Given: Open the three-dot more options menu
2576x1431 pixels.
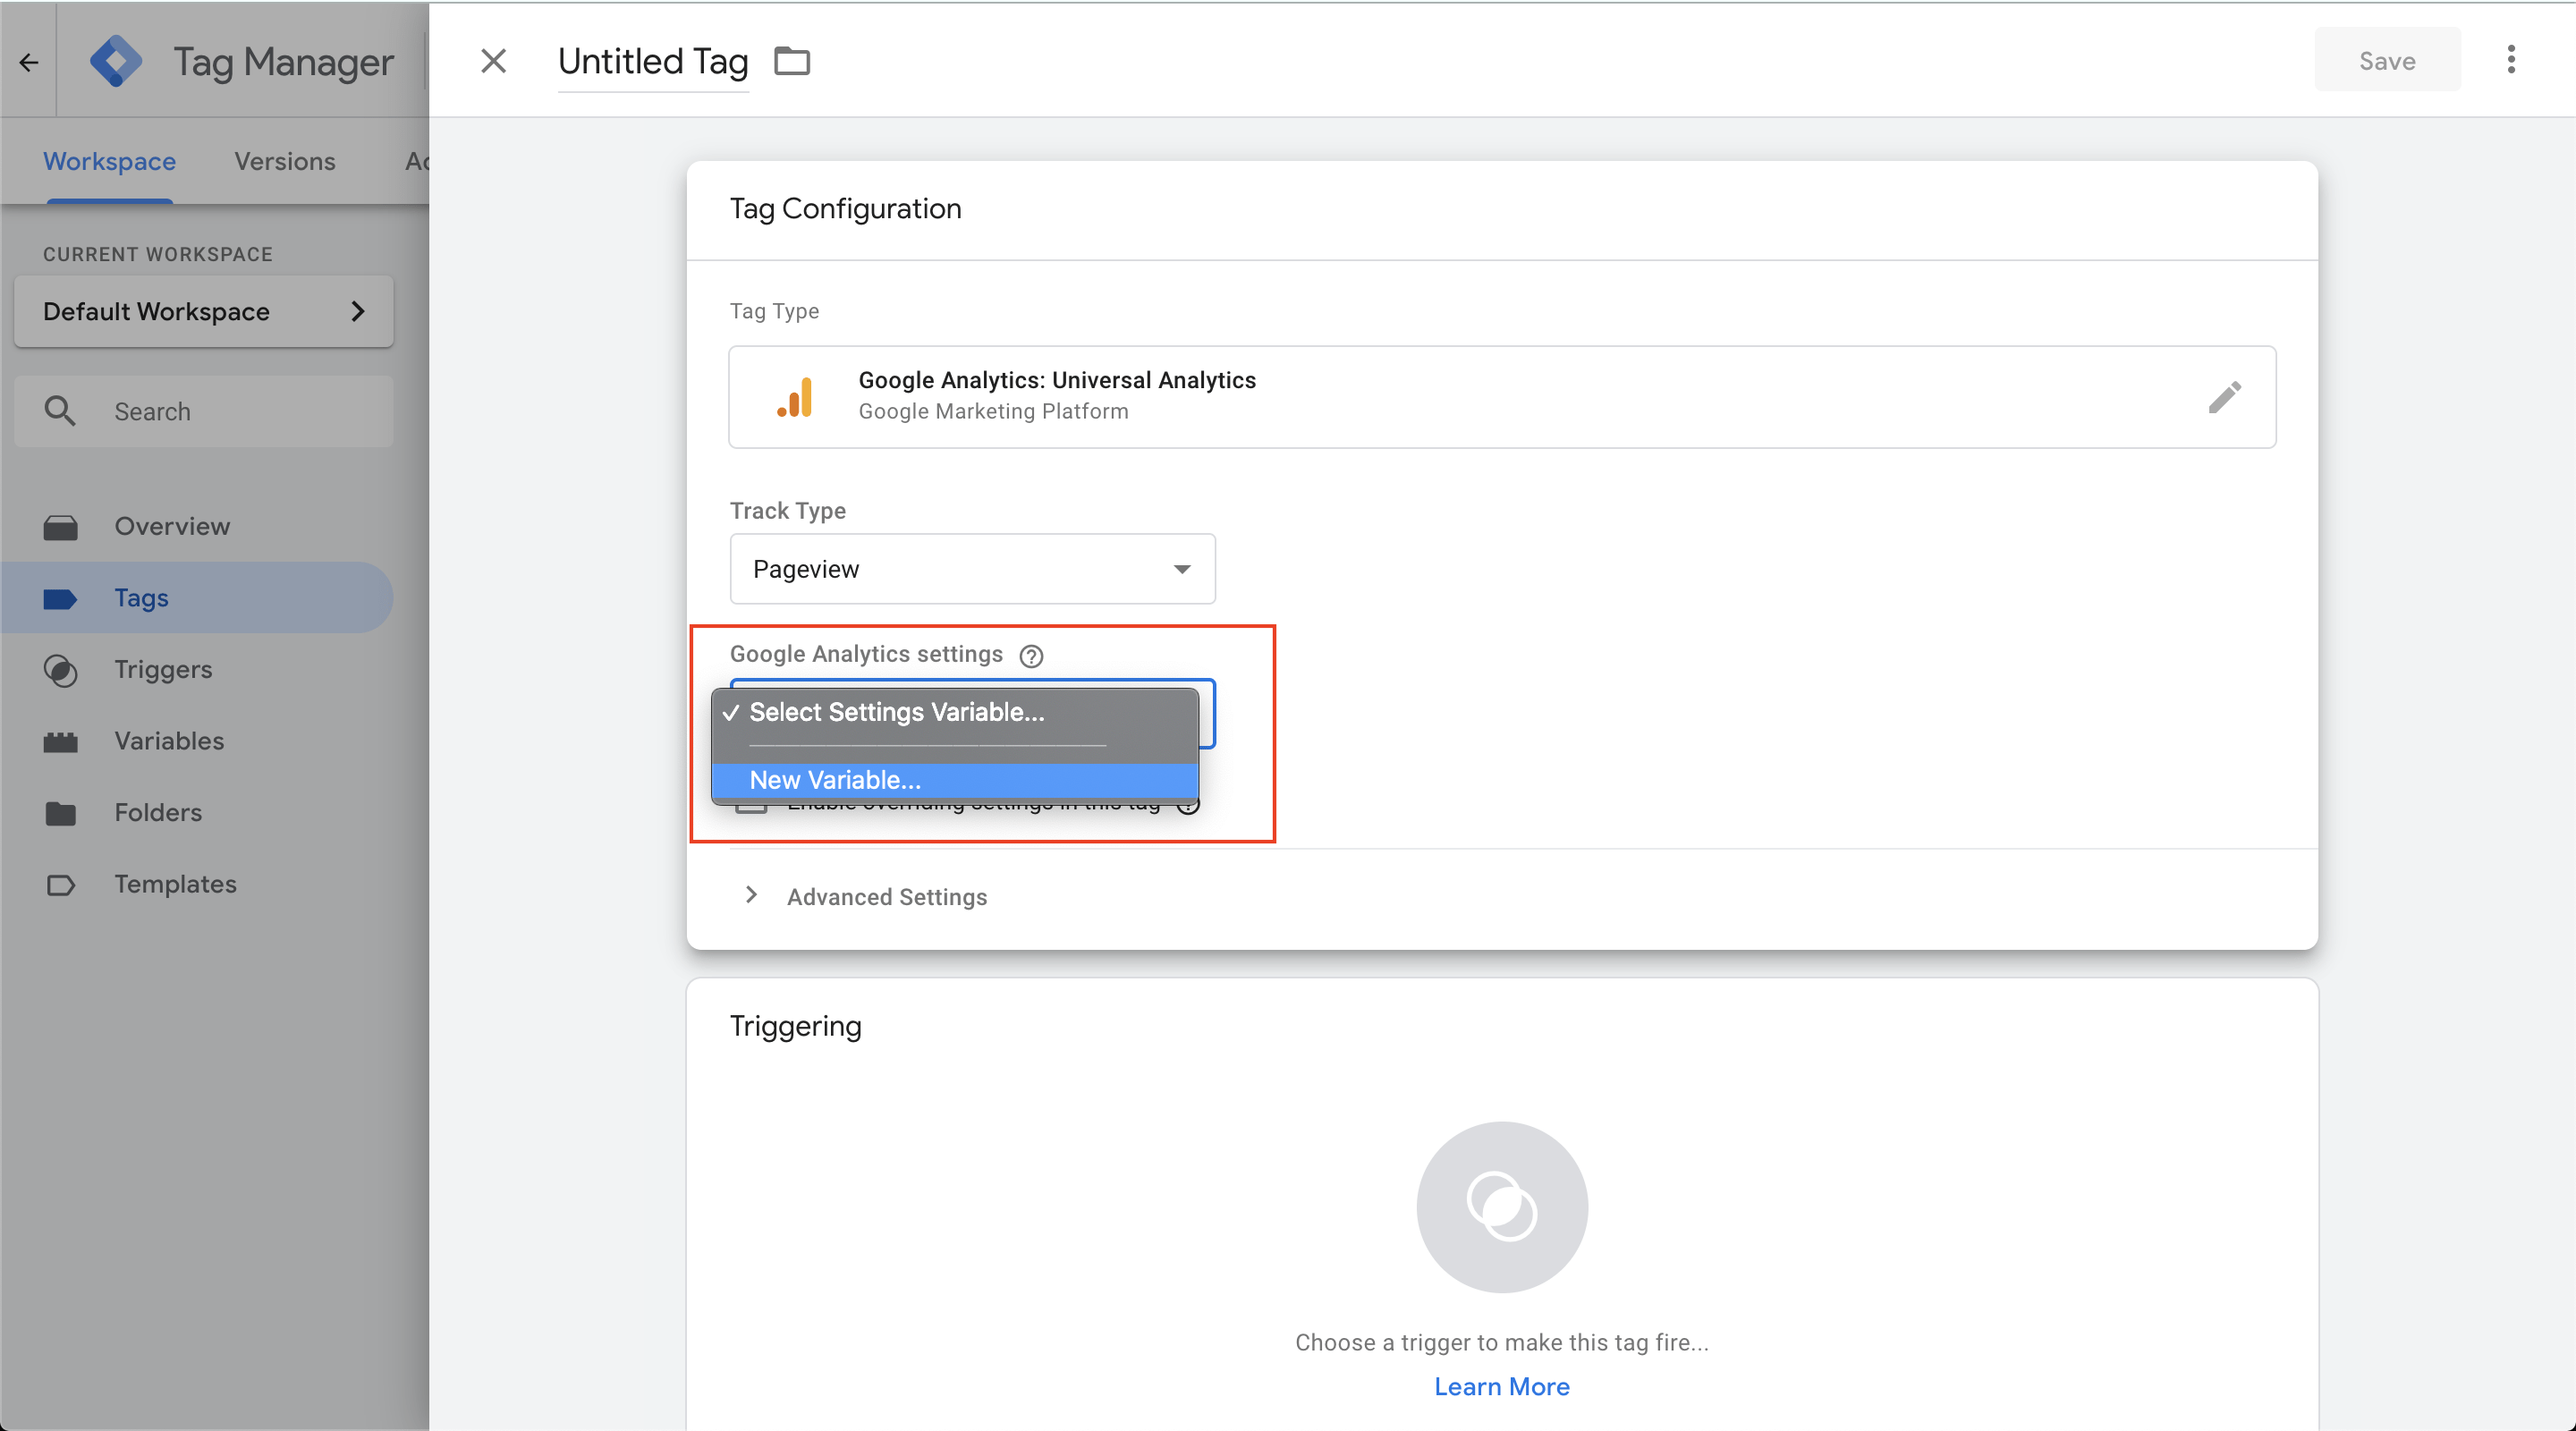Looking at the screenshot, I should click(2511, 60).
